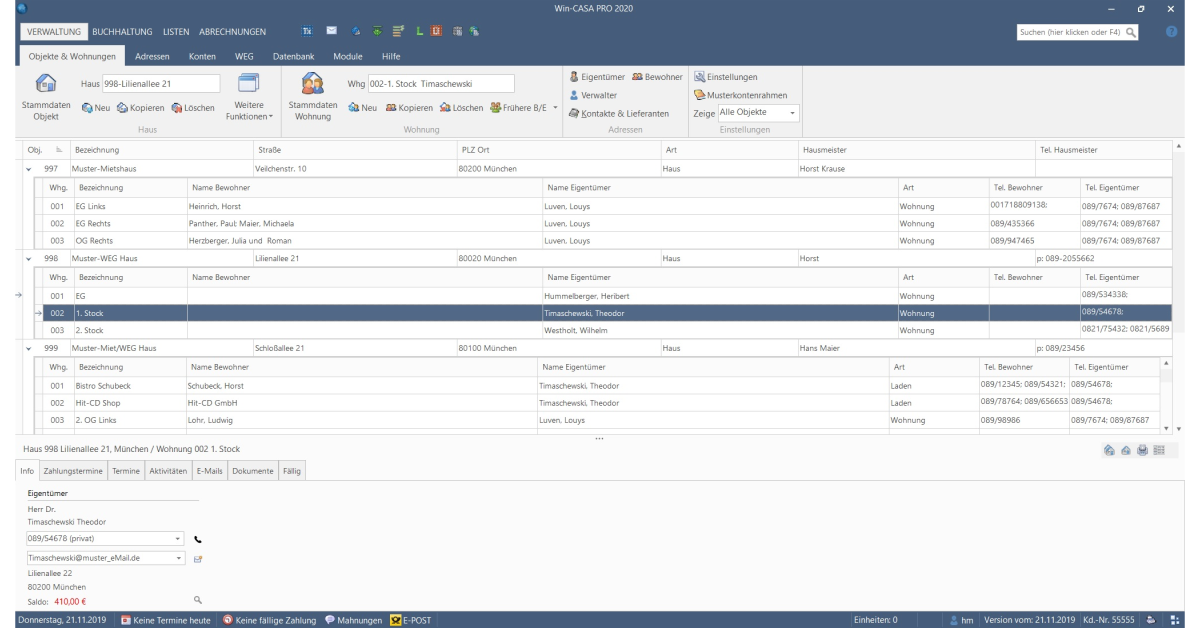Click magnifier icon next to Saldo

tap(198, 599)
